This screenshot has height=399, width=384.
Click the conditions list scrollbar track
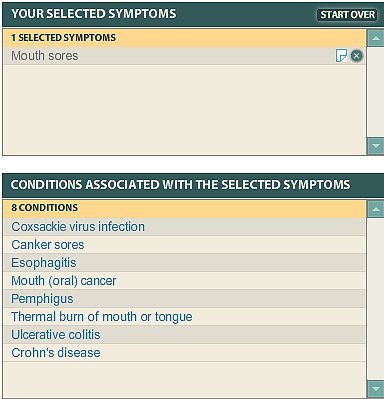pos(376,299)
